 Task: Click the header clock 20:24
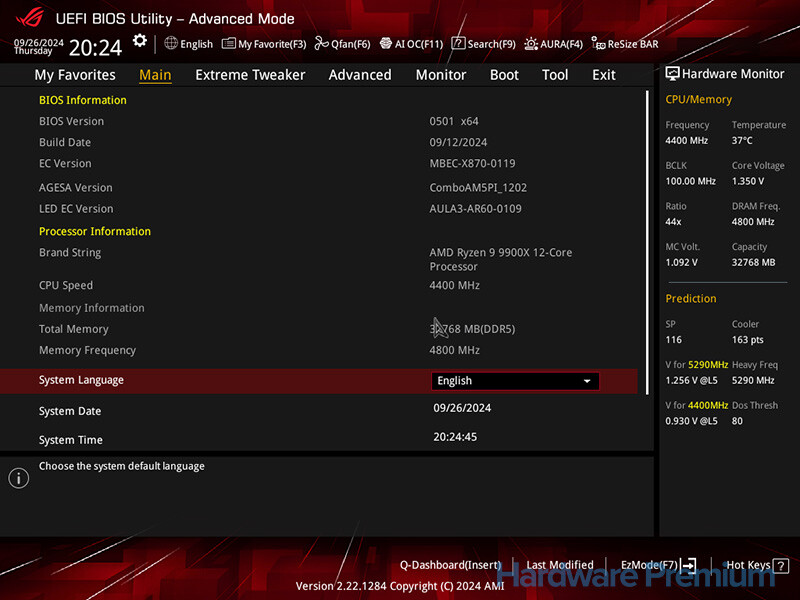(95, 48)
